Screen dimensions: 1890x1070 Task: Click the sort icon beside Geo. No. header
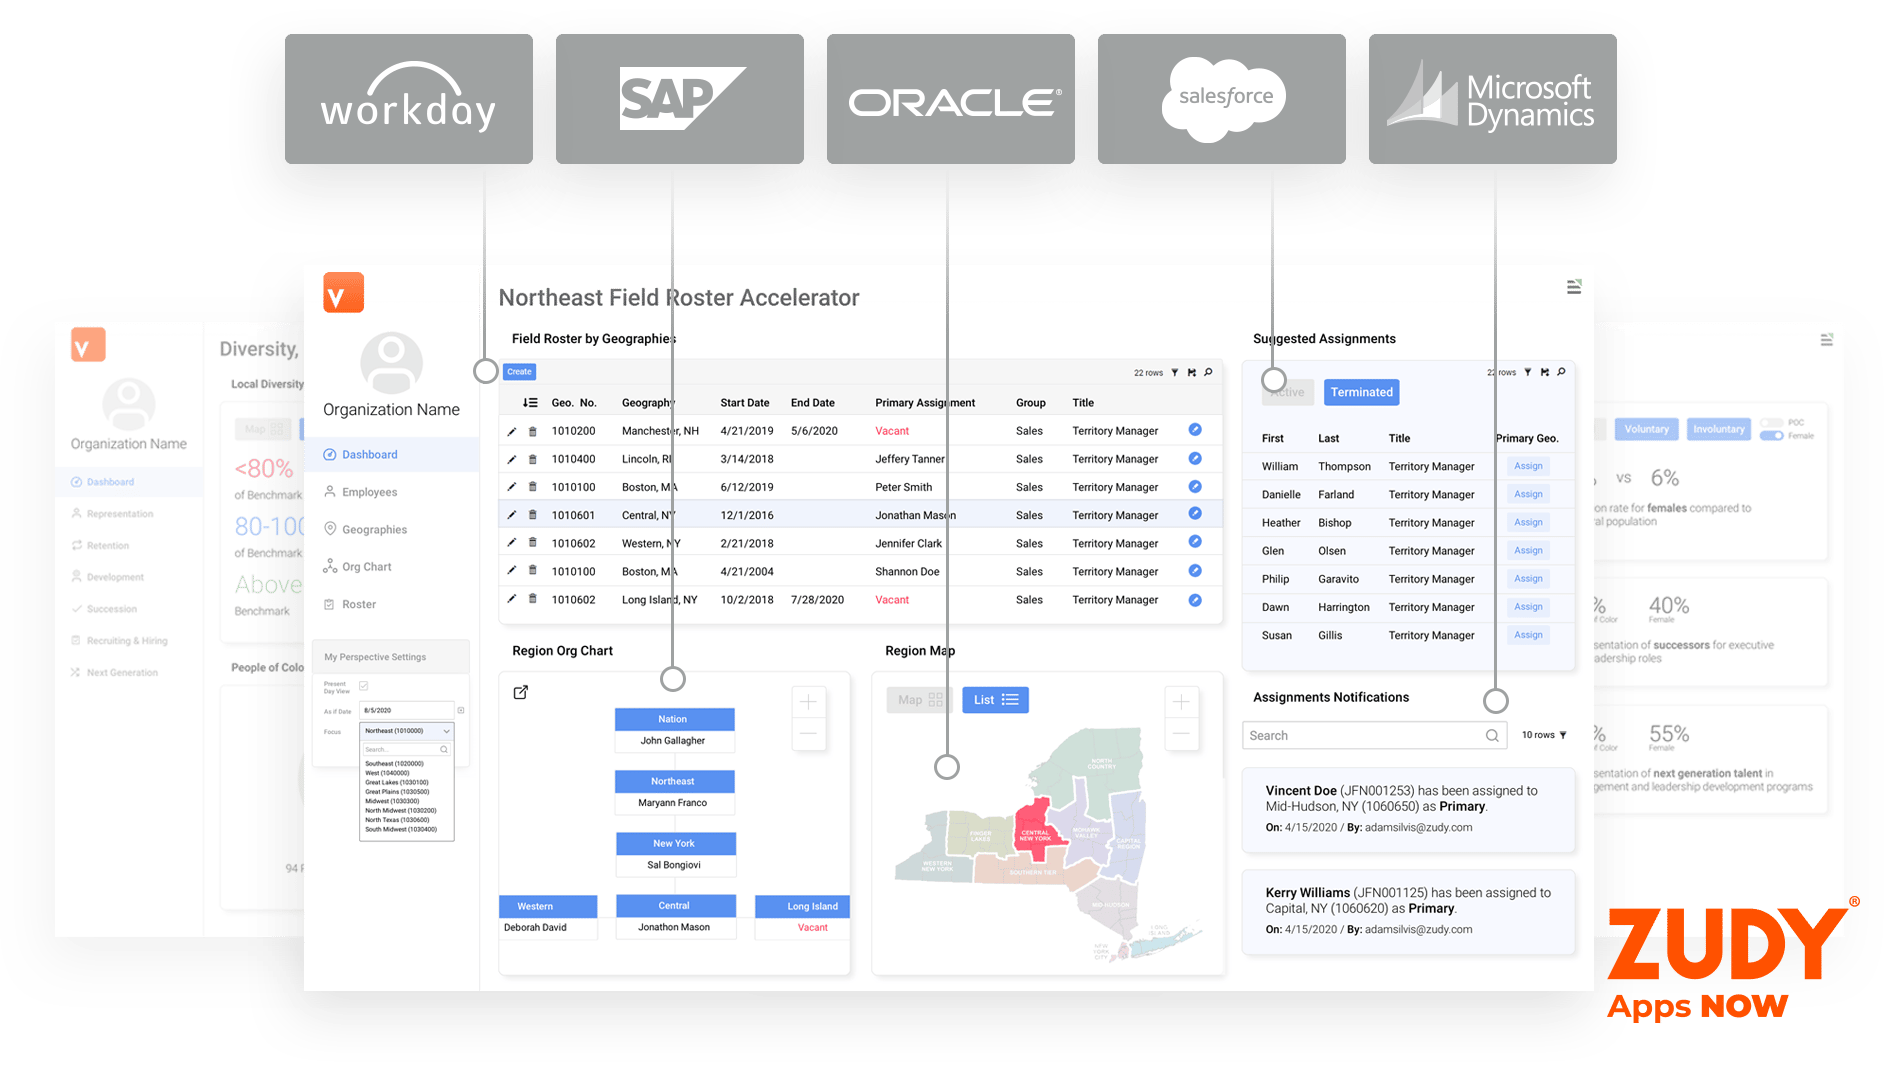530,403
